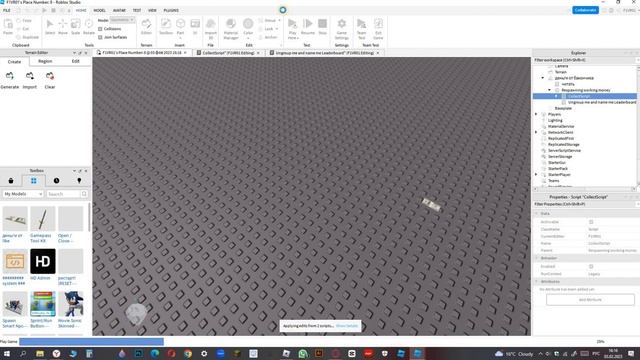Open the Terrain Editor ribbon button
The width and height of the screenshot is (640, 360).
(146, 27)
